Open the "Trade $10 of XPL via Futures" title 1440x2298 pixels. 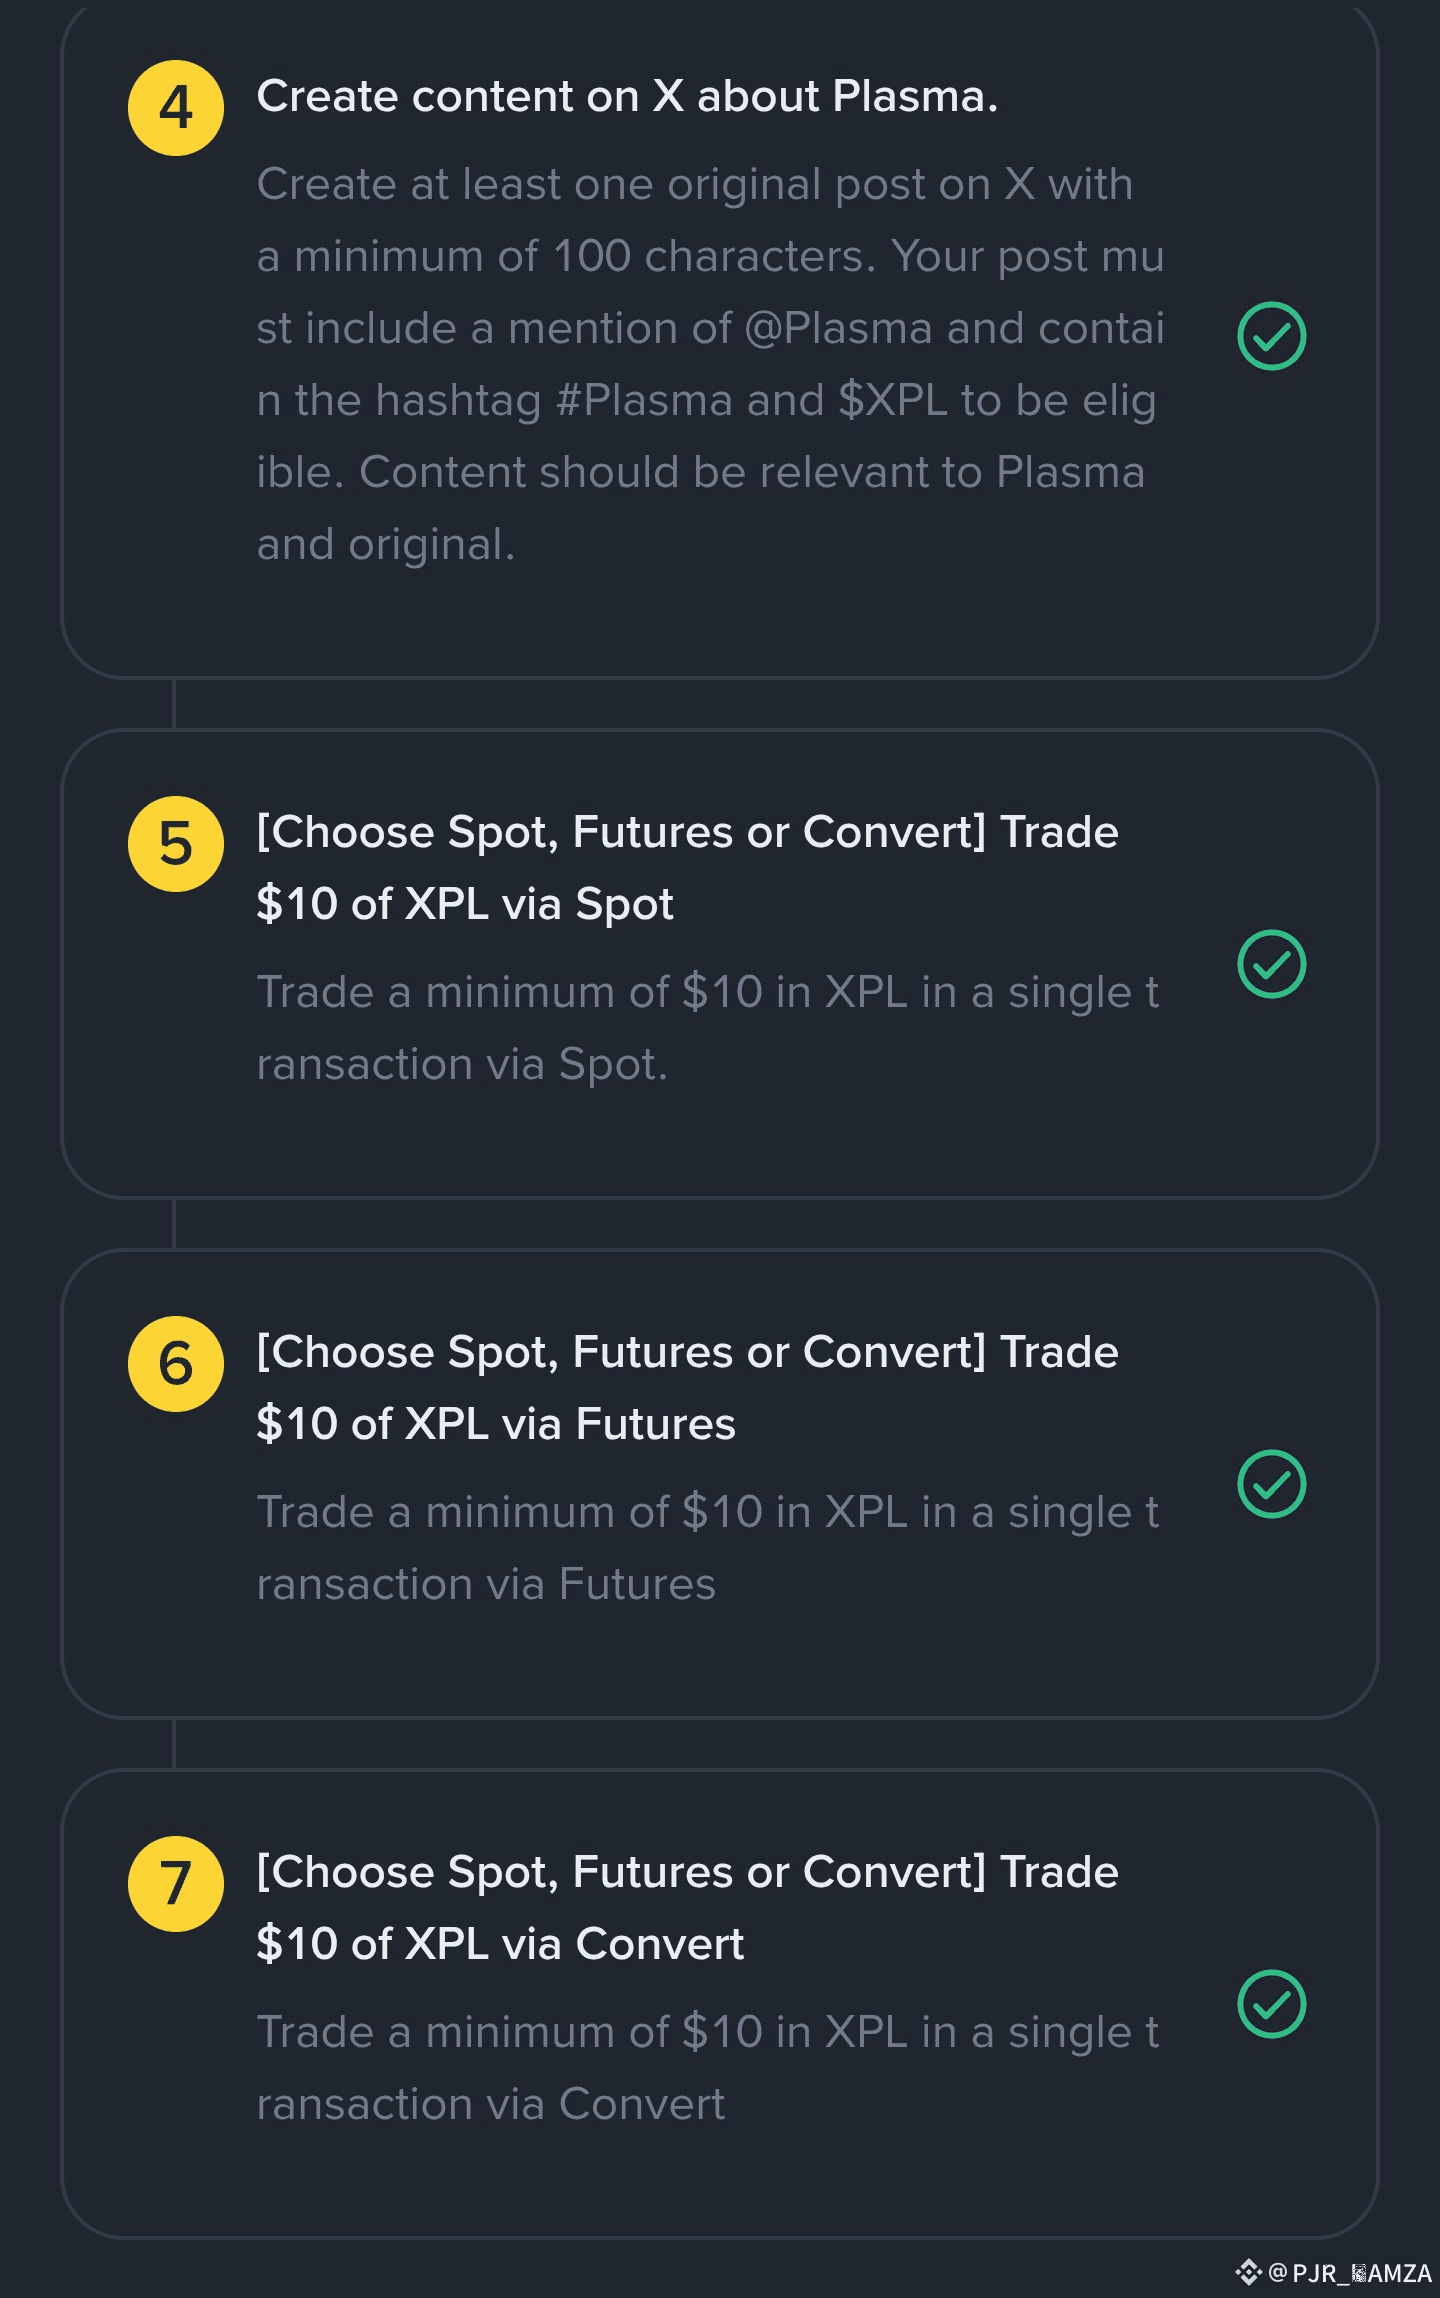click(687, 1388)
